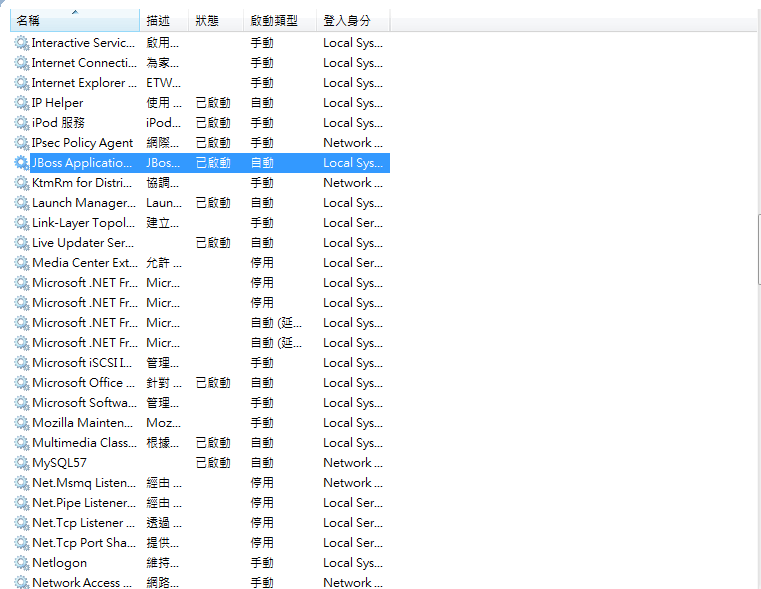This screenshot has height=589, width=761.
Task: Click the gear icon beside Net.Msmq Listen...
Action: [x=21, y=483]
